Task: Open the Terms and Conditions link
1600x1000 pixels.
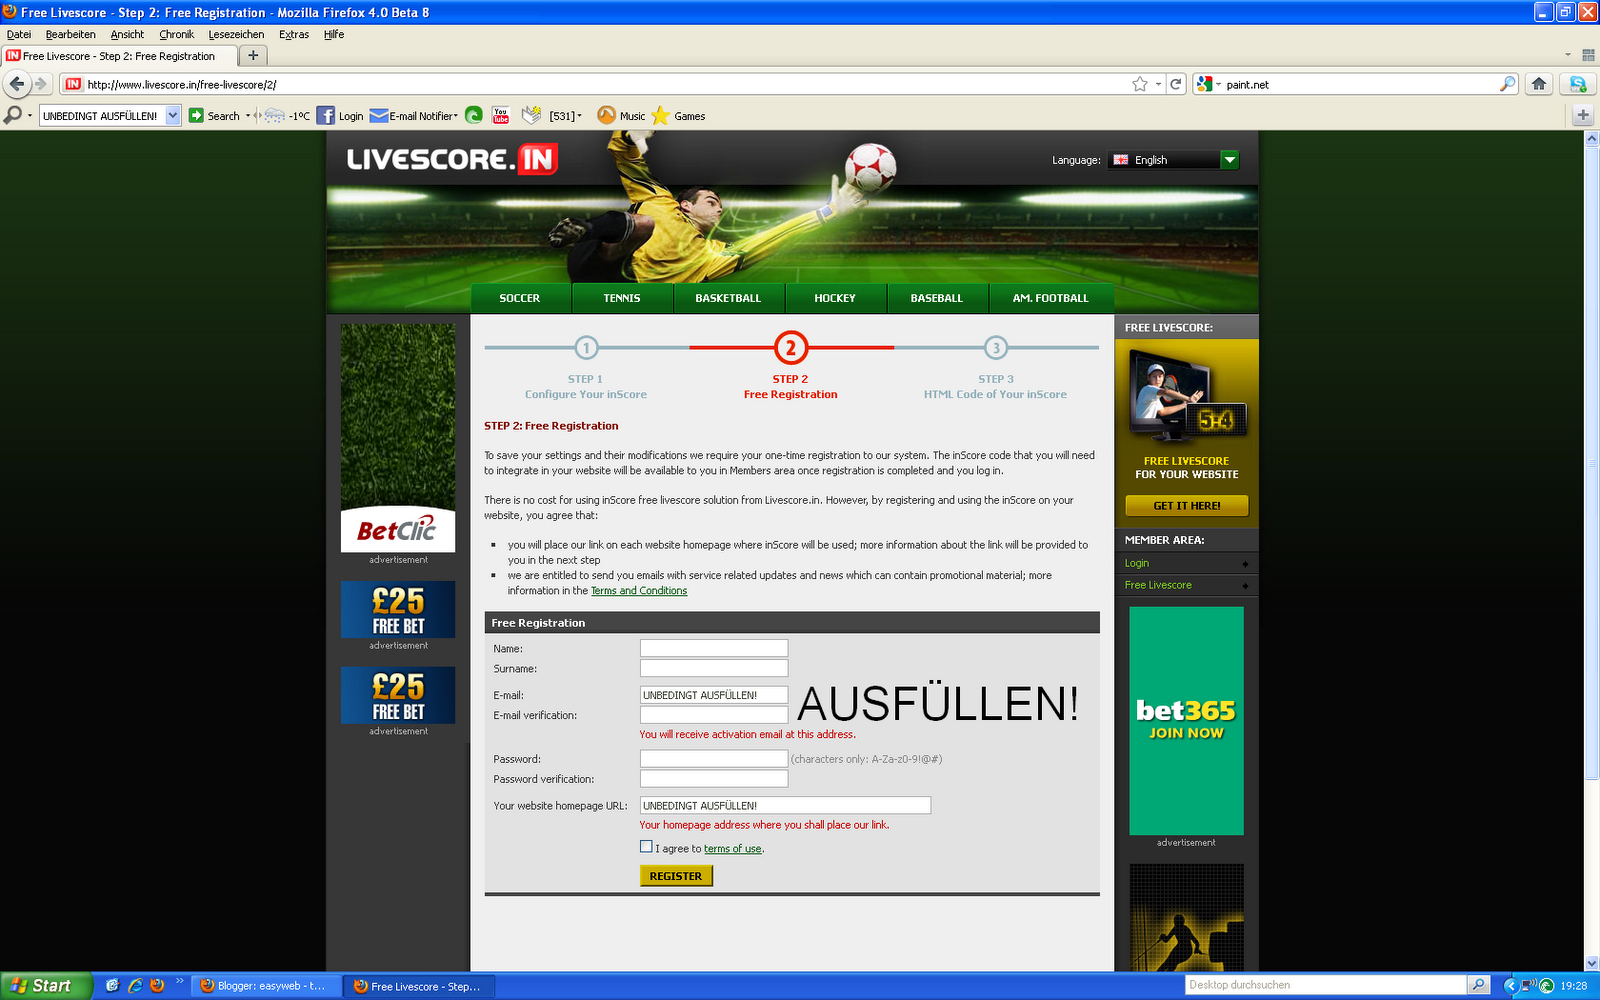Action: tap(639, 591)
